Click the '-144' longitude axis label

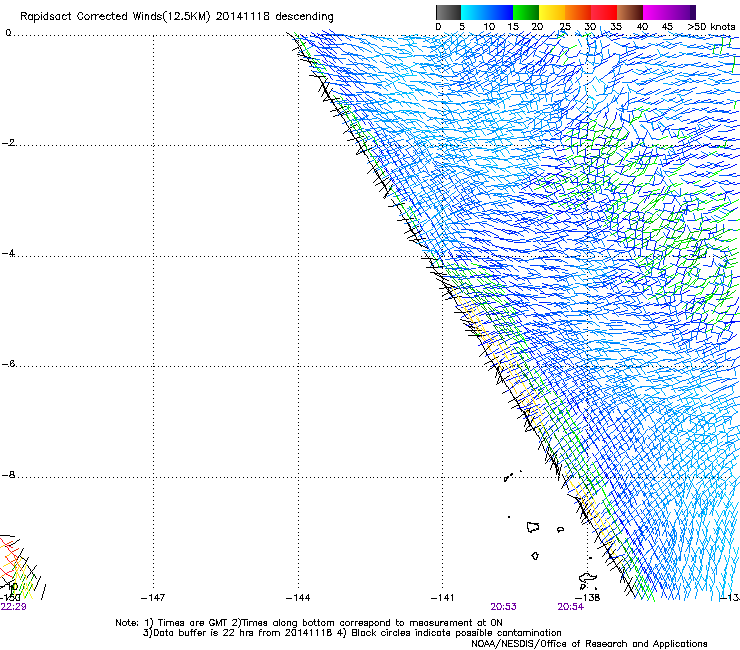298,598
